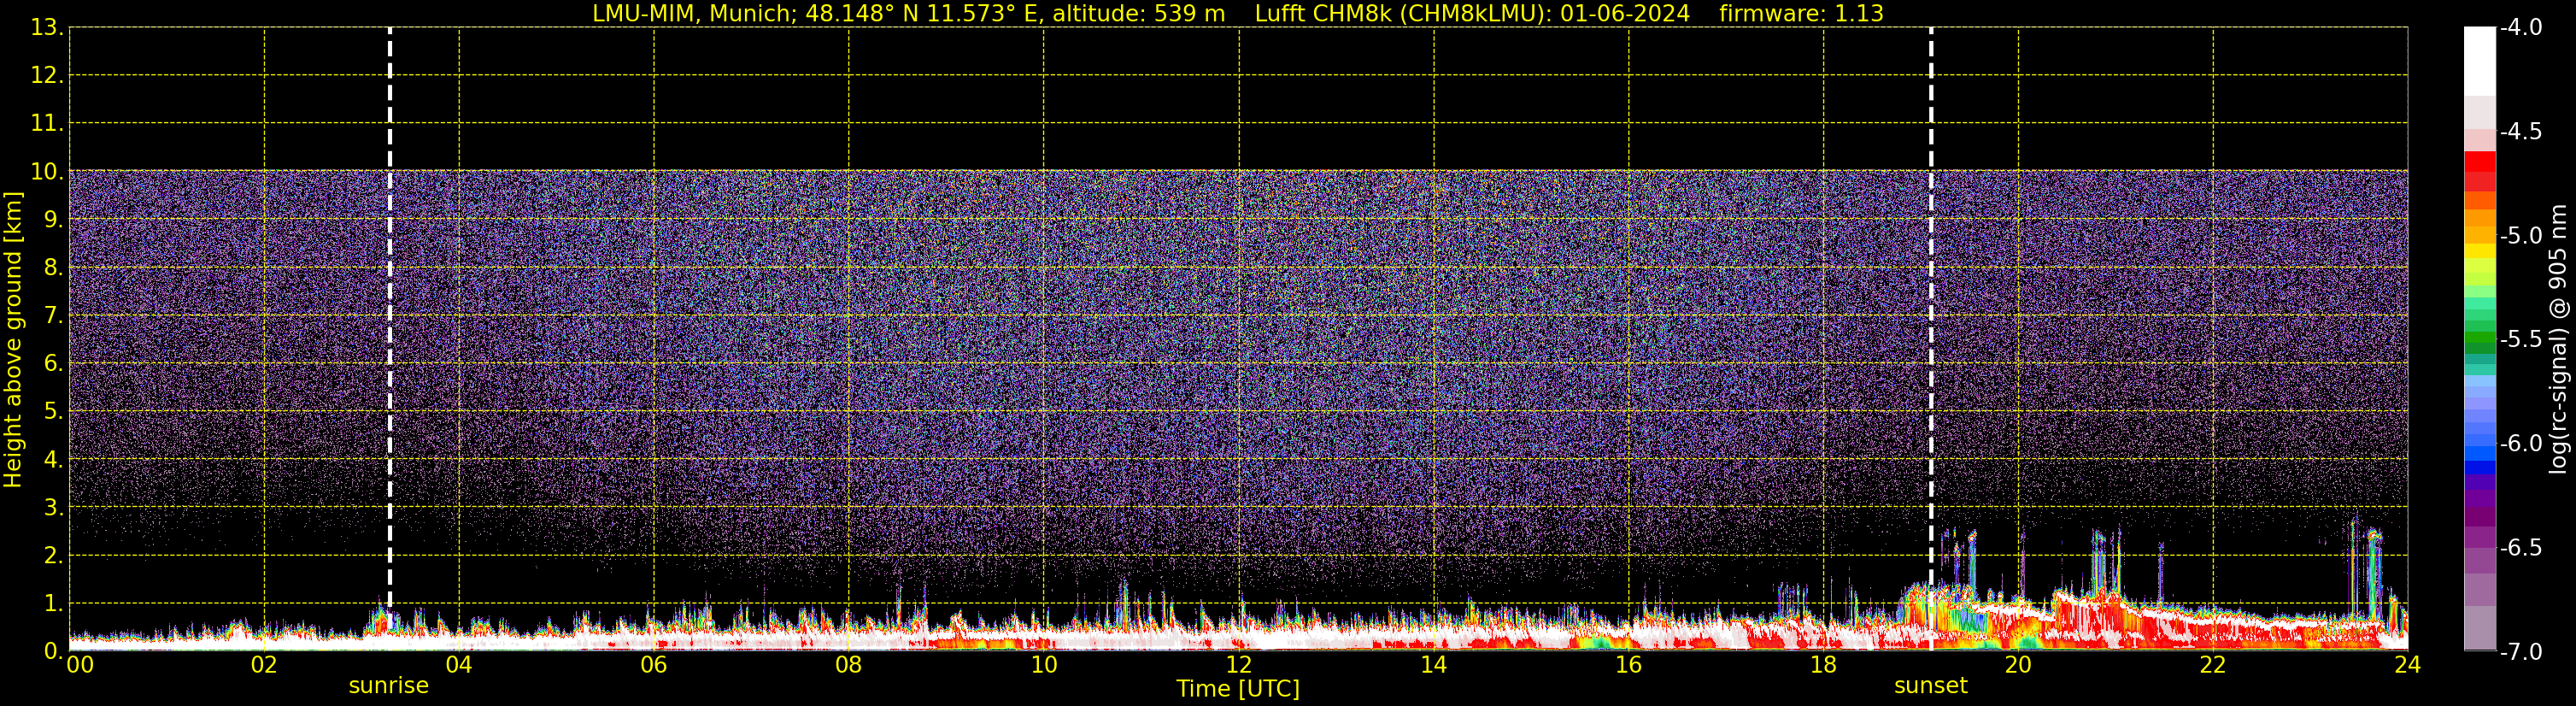Click the x-axis tick label '18'

[x=1824, y=665]
